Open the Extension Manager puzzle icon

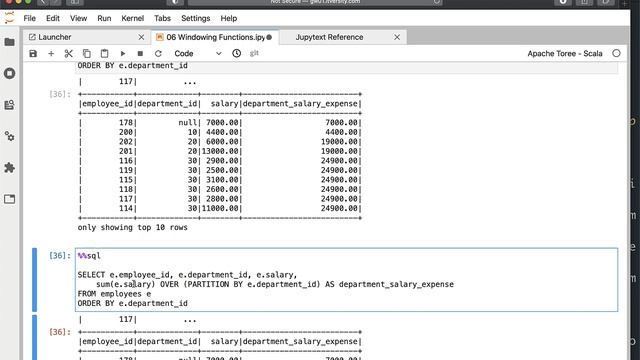pos(9,168)
